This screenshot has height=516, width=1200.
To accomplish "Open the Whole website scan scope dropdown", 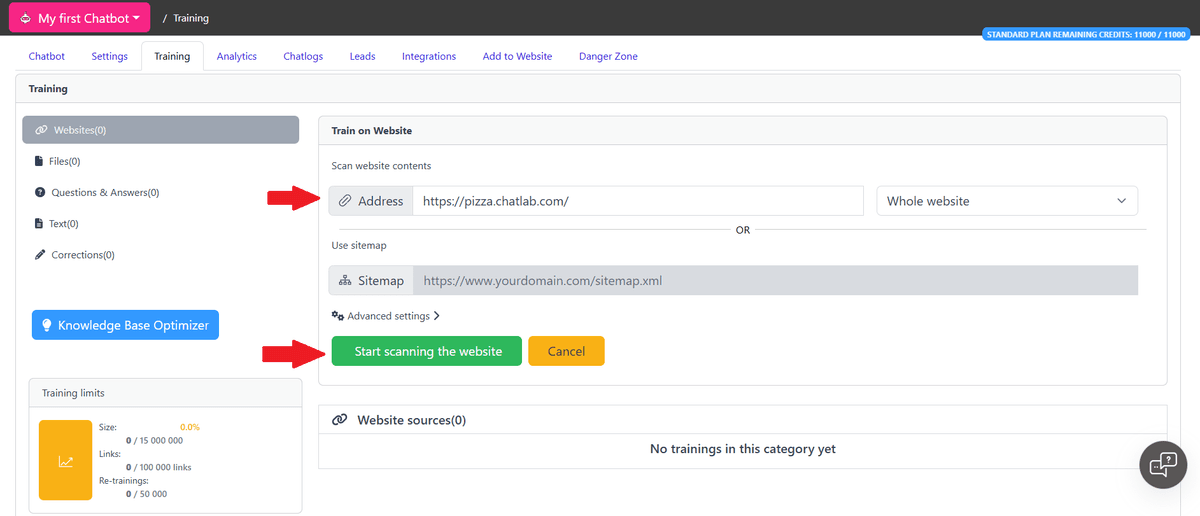I will [1007, 201].
